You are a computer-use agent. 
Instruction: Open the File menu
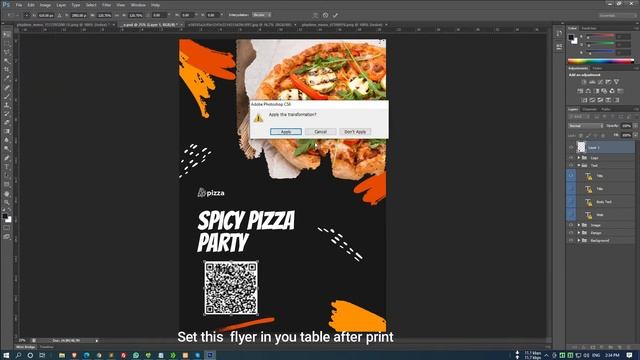[19, 5]
